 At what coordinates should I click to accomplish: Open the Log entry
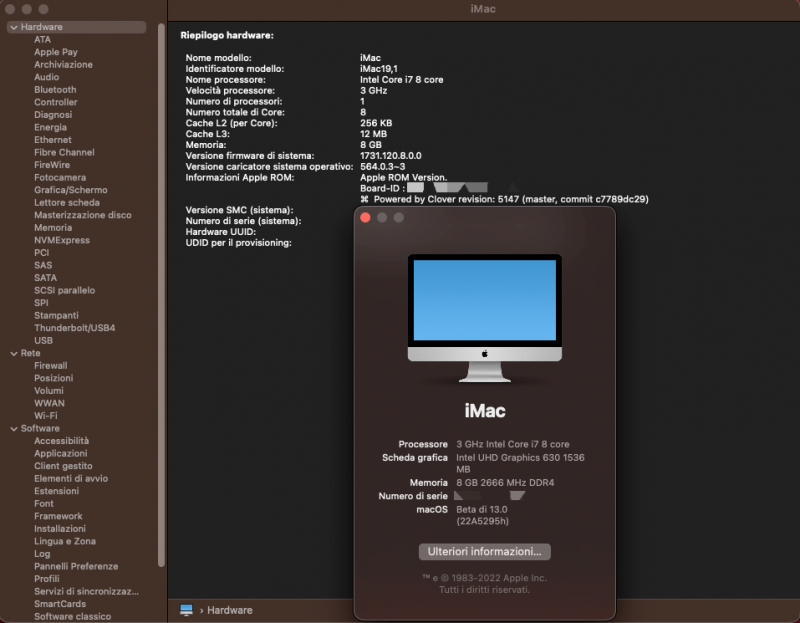coord(42,554)
